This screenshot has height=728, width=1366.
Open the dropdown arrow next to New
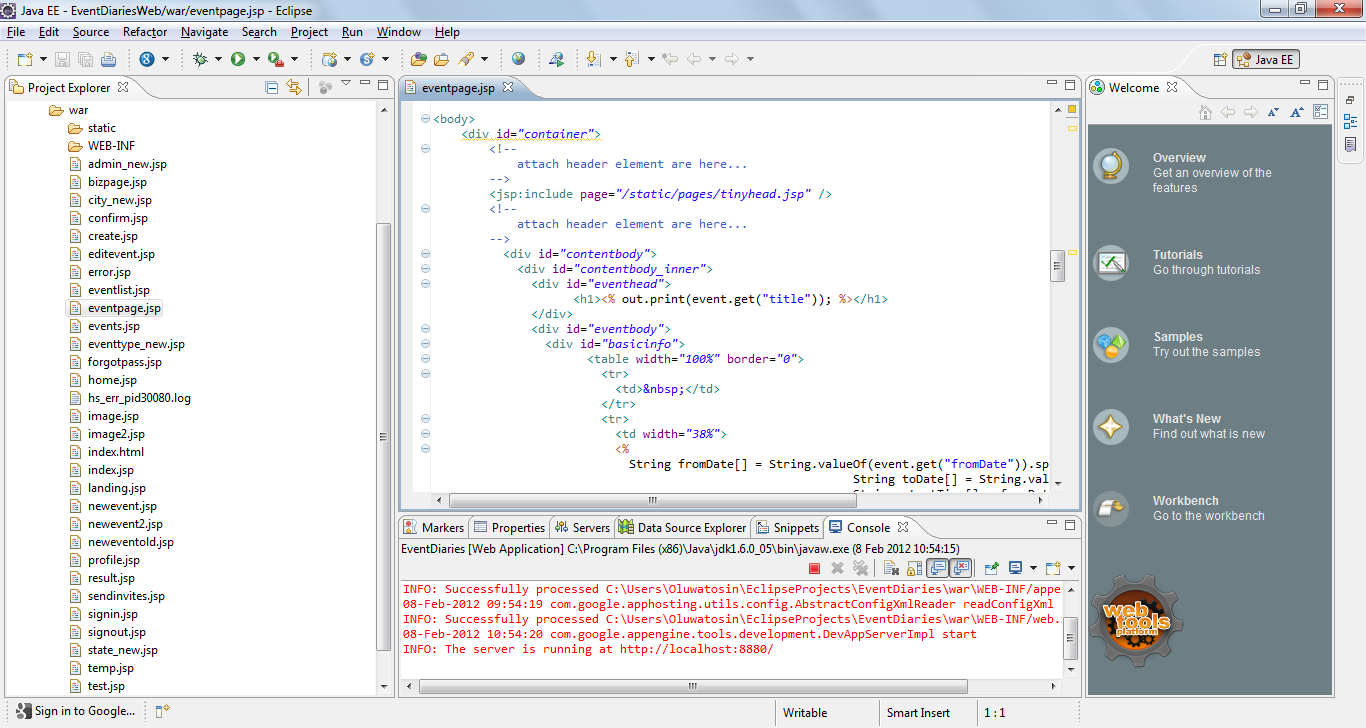(42, 59)
